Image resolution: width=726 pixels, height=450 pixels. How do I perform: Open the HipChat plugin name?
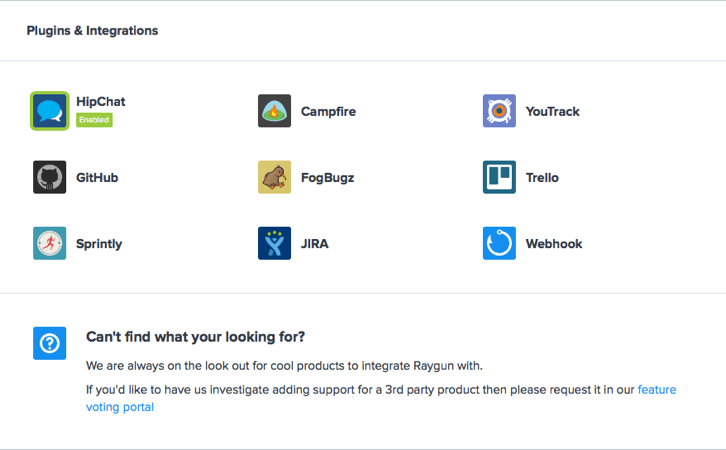tap(100, 102)
